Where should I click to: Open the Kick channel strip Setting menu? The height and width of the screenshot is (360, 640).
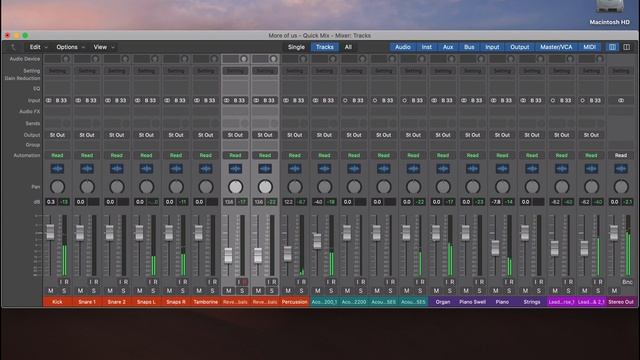(57, 71)
